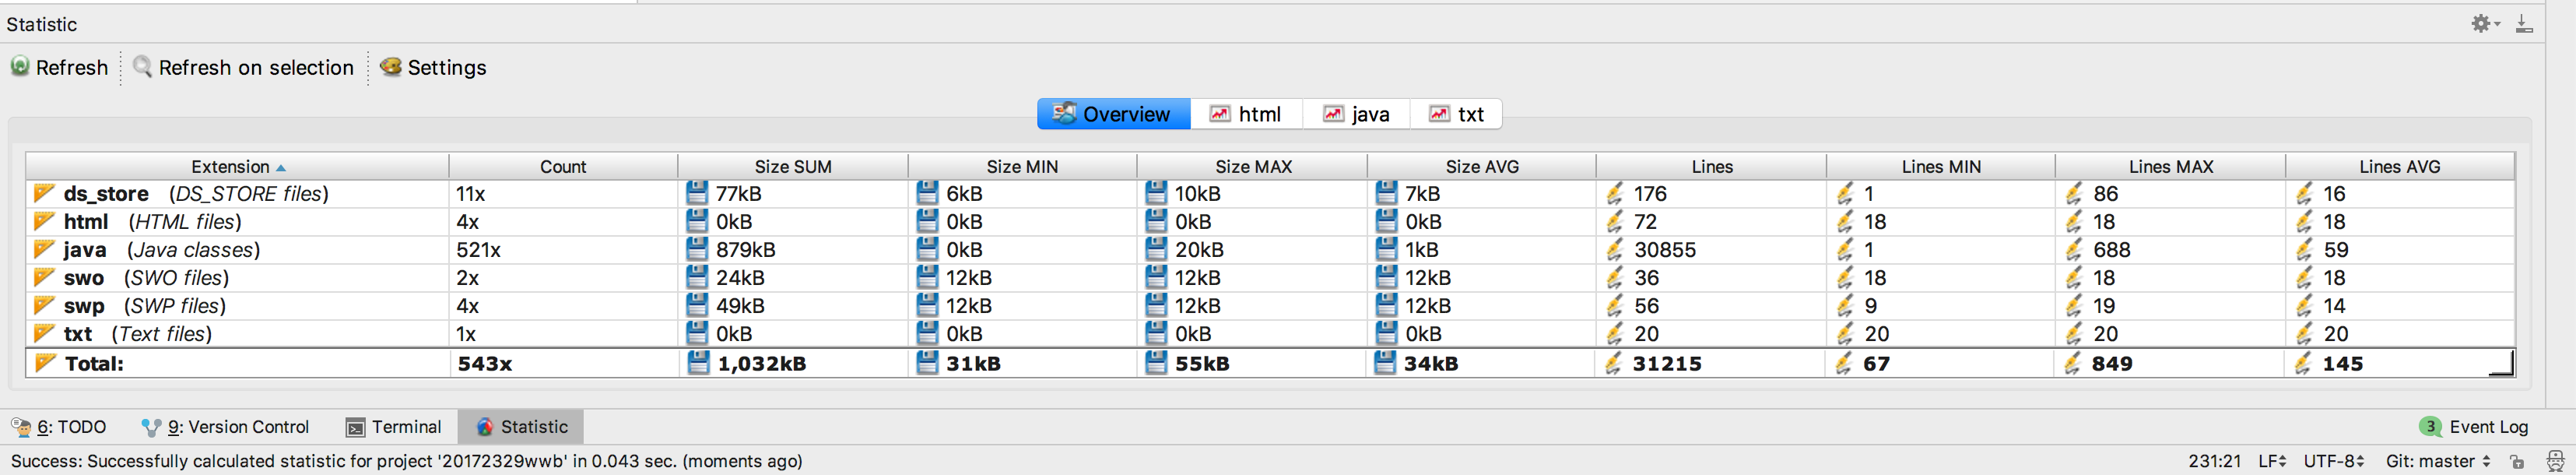Switch to the html statistics tab
The width and height of the screenshot is (2576, 475).
[1246, 114]
